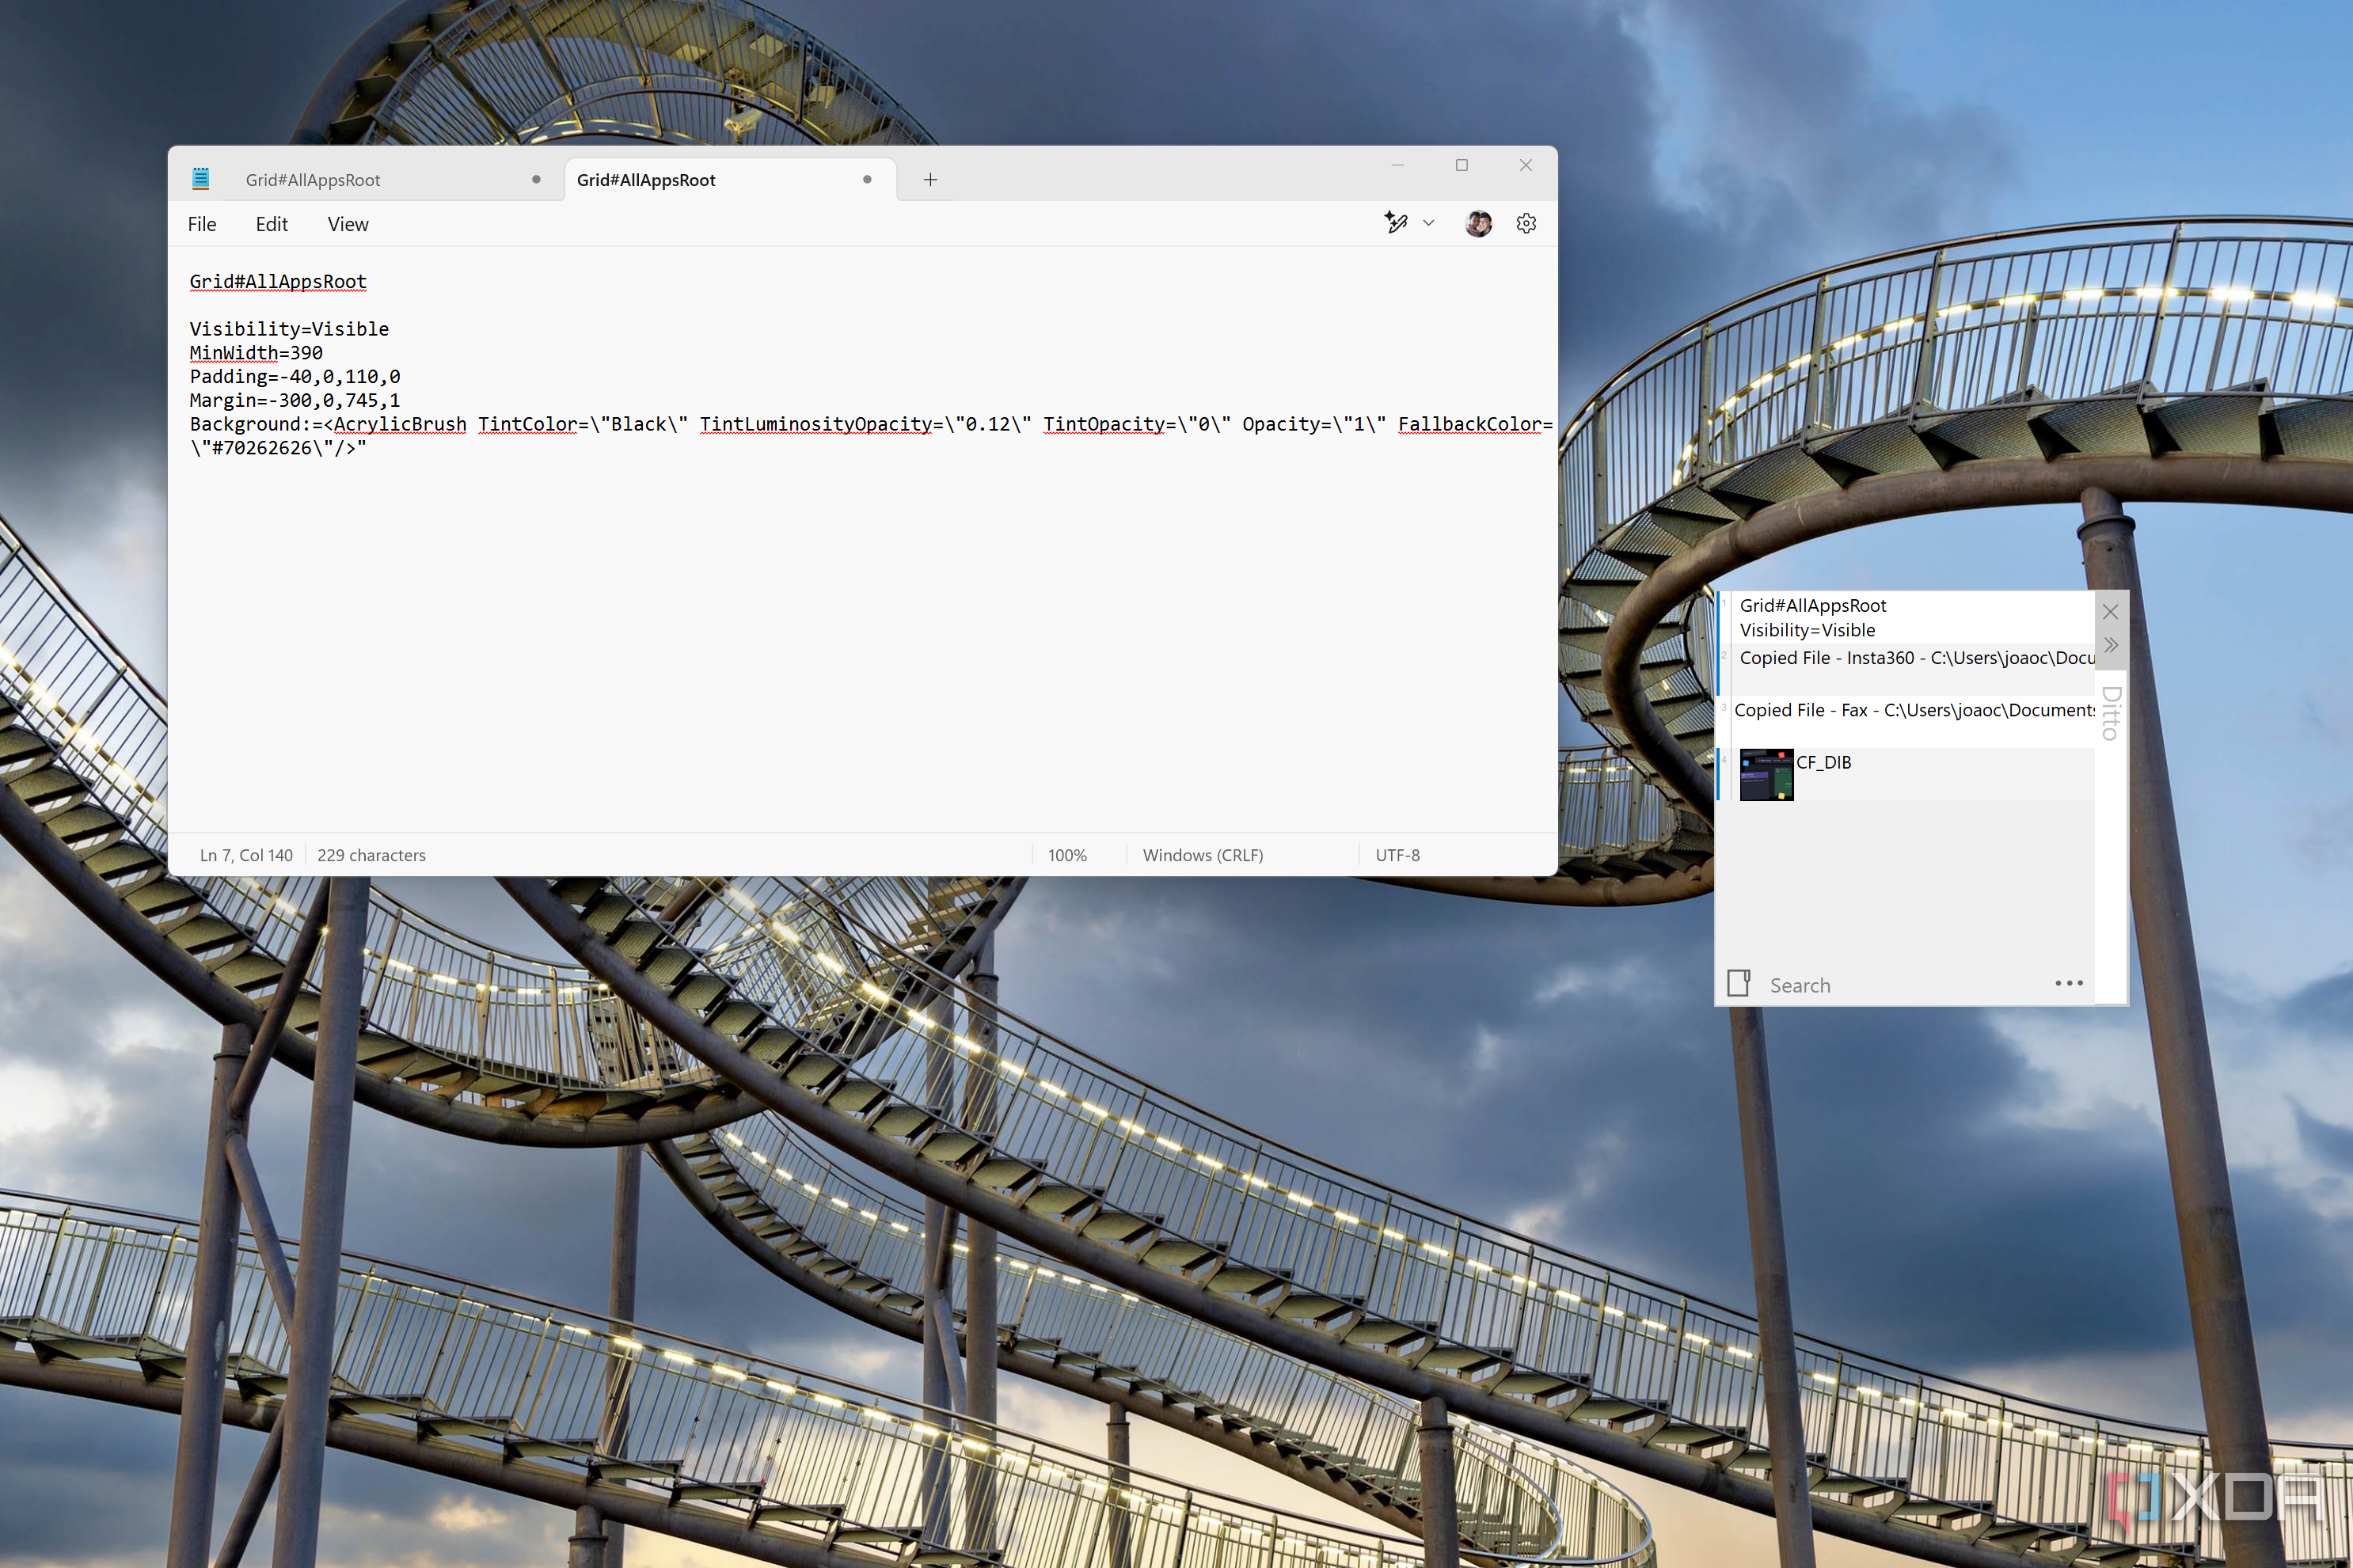Click the MinWidth=390 line in editor
The height and width of the screenshot is (1568, 2353).
click(256, 353)
